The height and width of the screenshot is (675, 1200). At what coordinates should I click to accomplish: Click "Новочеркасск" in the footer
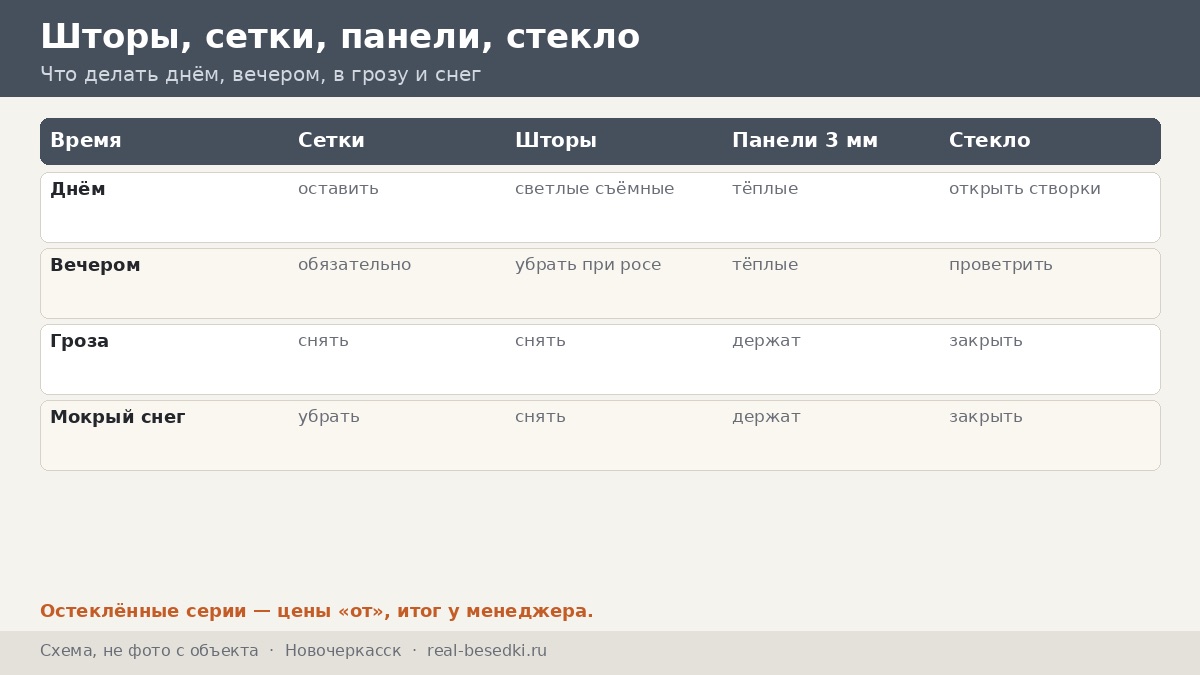click(x=343, y=651)
